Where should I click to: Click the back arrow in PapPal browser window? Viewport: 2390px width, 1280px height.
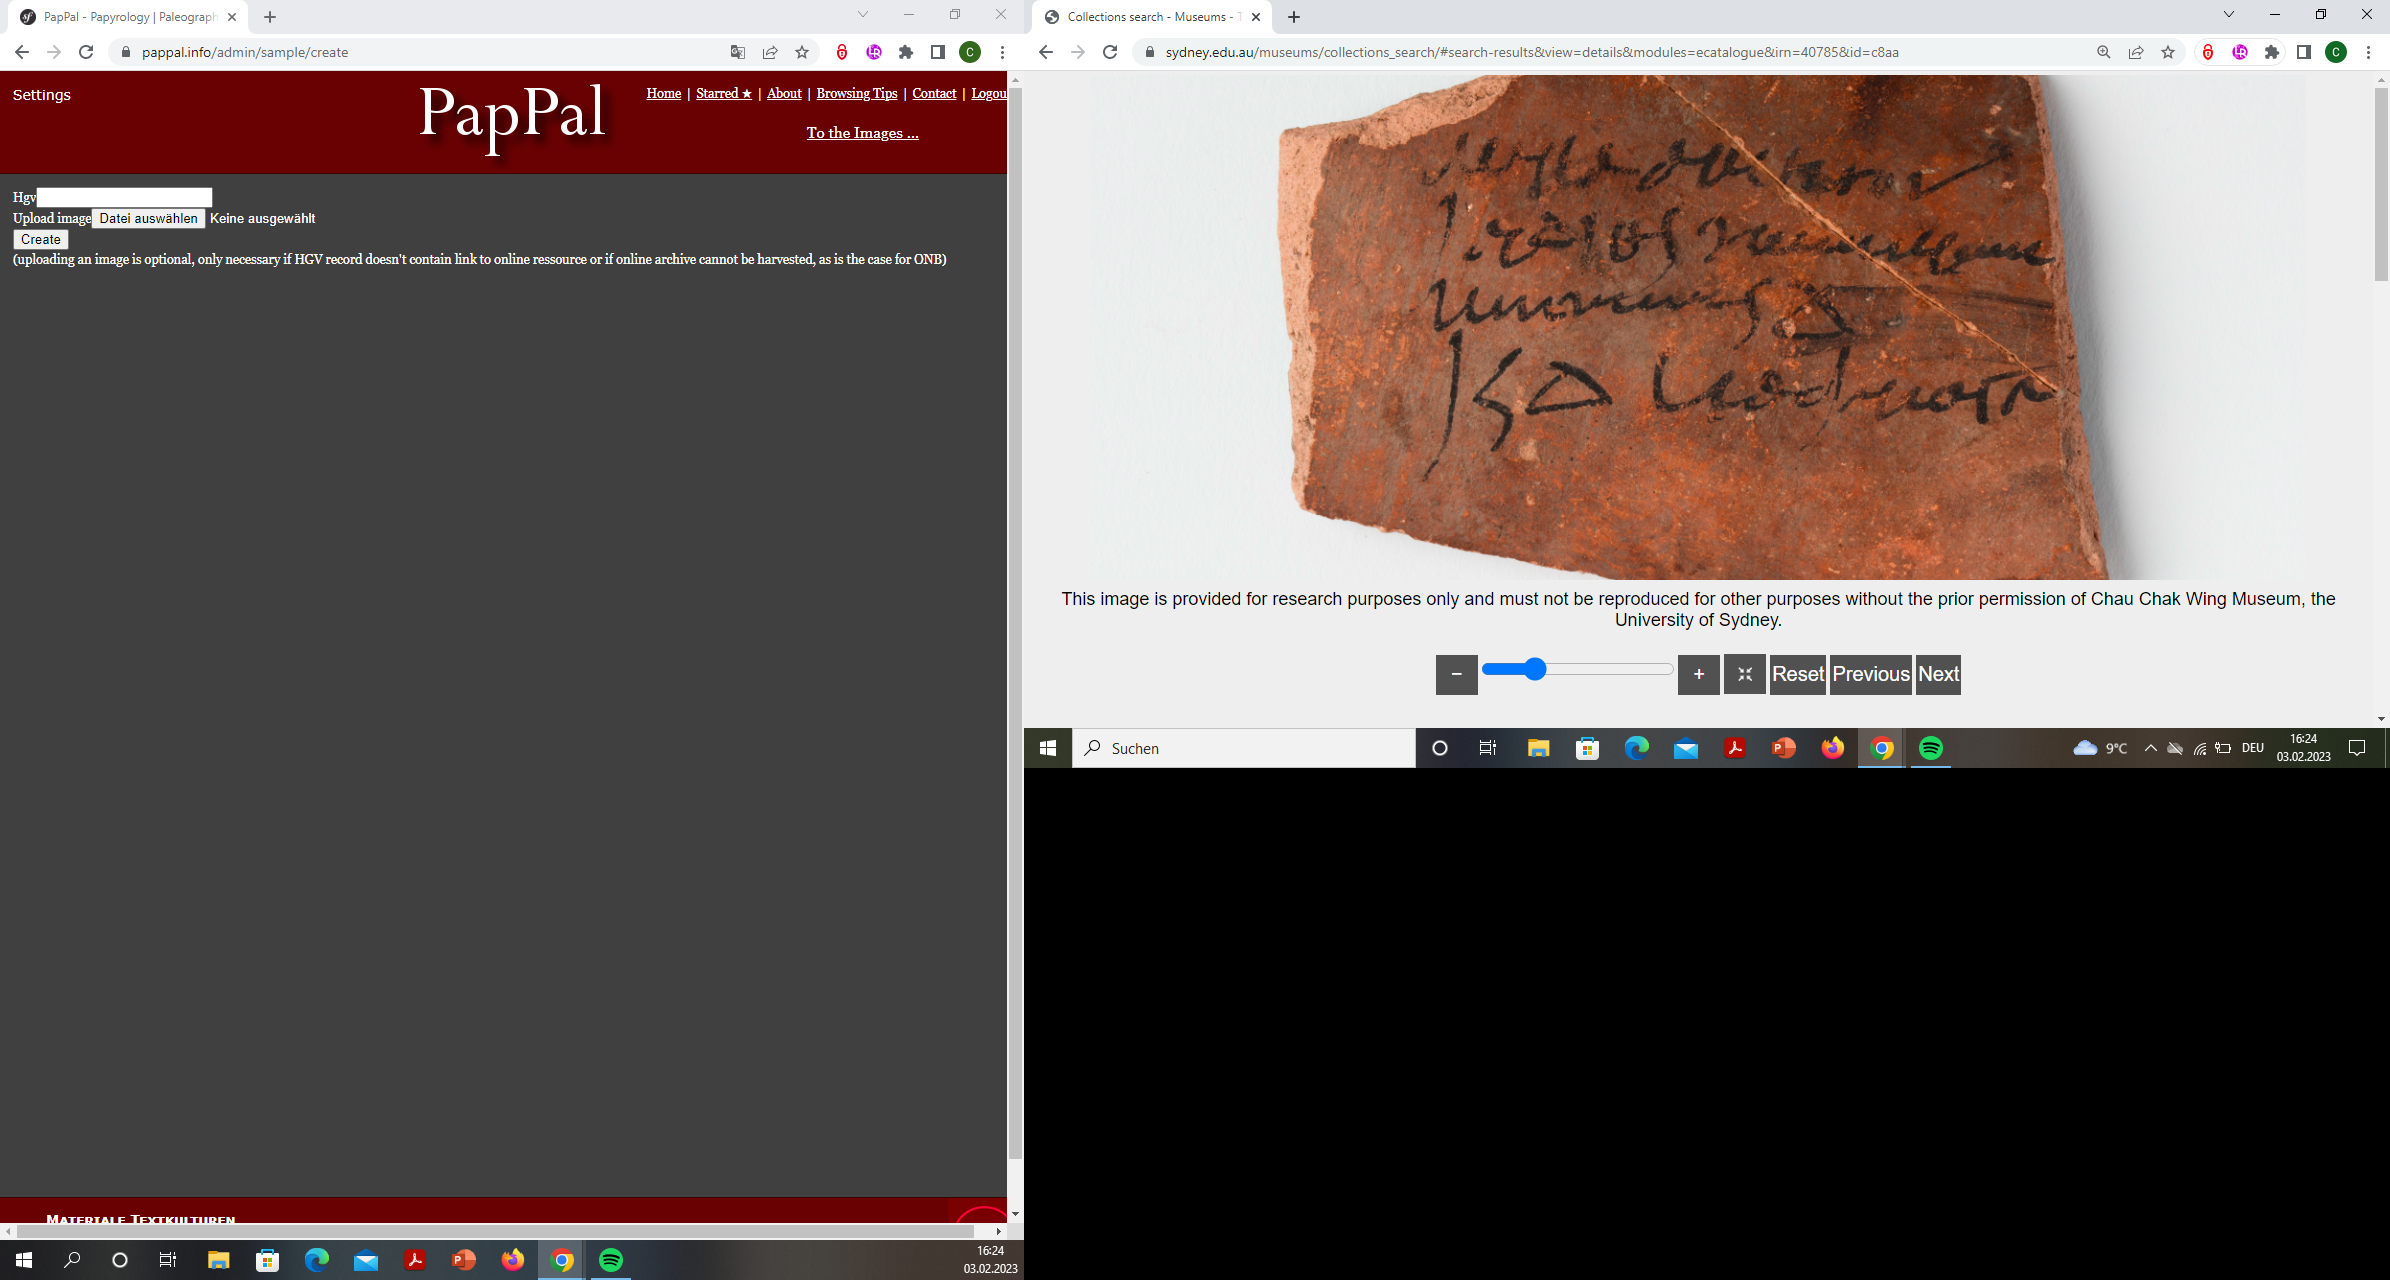pos(22,52)
